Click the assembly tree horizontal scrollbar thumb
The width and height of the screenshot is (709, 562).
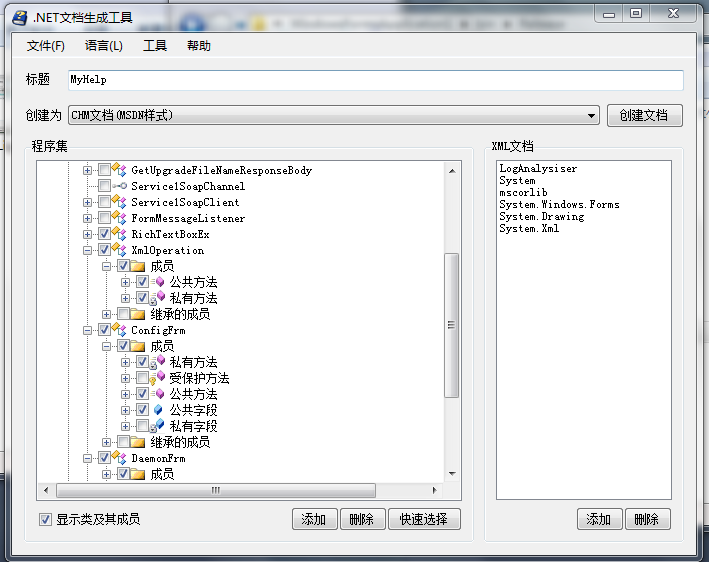click(x=215, y=491)
